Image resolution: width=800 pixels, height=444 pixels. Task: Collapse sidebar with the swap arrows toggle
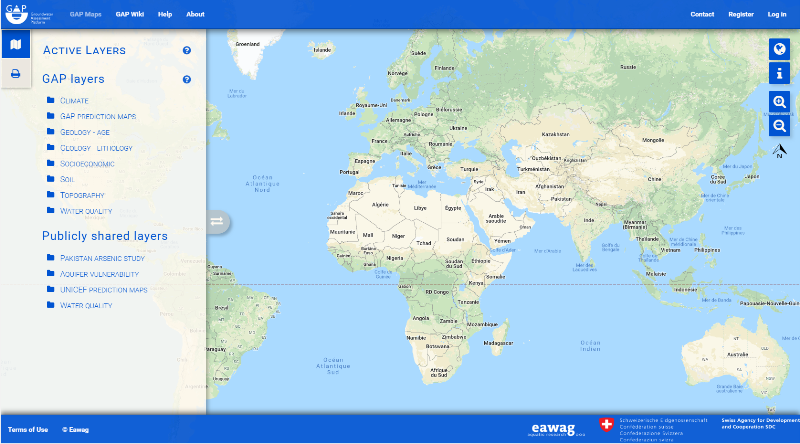[217, 221]
